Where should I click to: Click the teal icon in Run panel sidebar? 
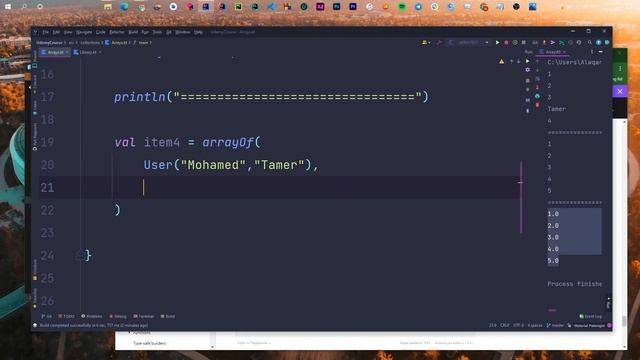pos(537,96)
